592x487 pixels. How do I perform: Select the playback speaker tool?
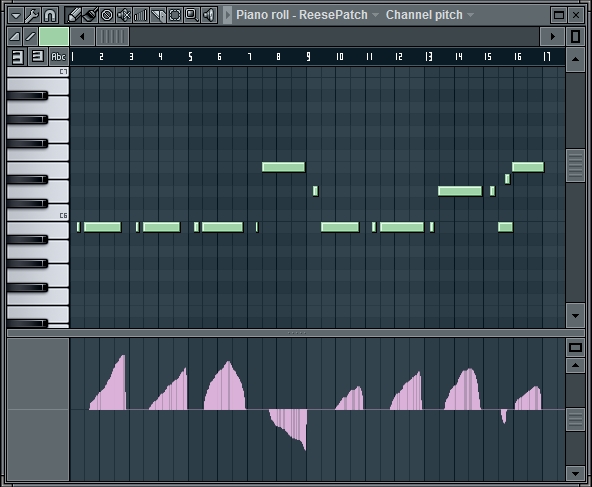[209, 15]
